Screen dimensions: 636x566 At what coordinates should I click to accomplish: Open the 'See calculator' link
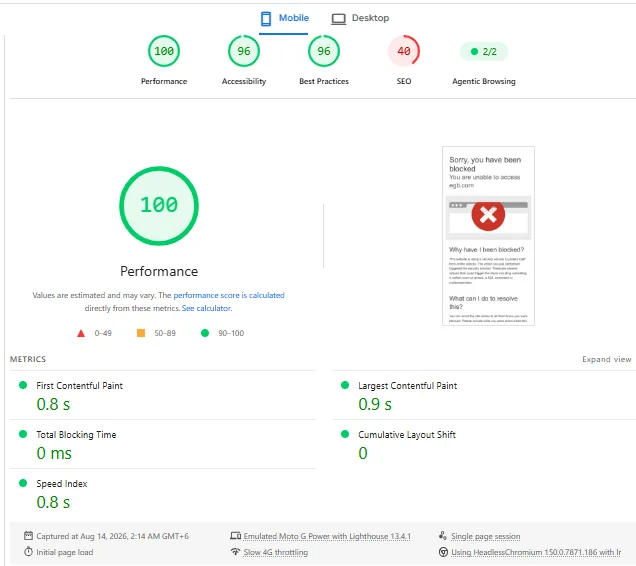[207, 308]
